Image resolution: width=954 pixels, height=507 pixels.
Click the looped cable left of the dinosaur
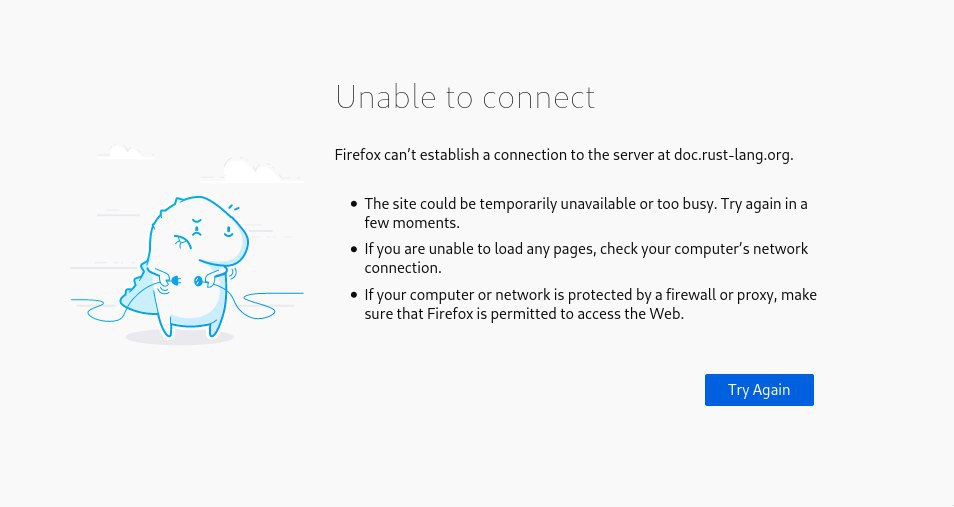coord(97,309)
